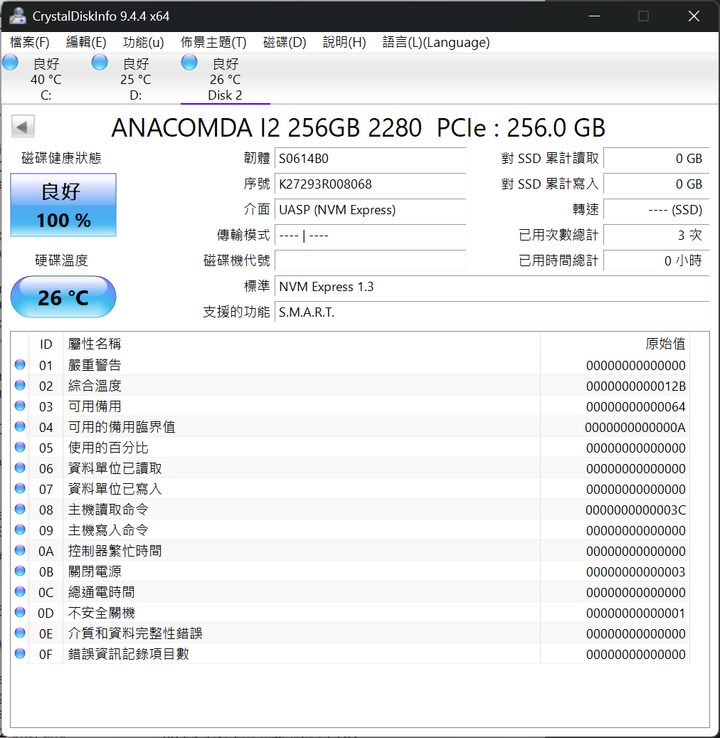This screenshot has height=738, width=720.
Task: Click the 良好 100% health status button
Action: coord(63,205)
